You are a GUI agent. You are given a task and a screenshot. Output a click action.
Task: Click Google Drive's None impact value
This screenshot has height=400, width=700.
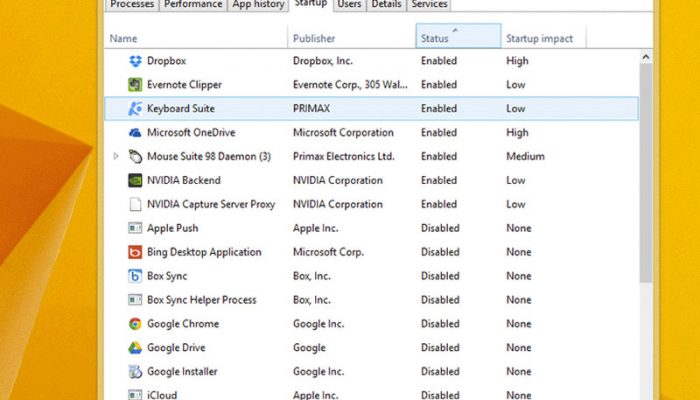(x=519, y=347)
